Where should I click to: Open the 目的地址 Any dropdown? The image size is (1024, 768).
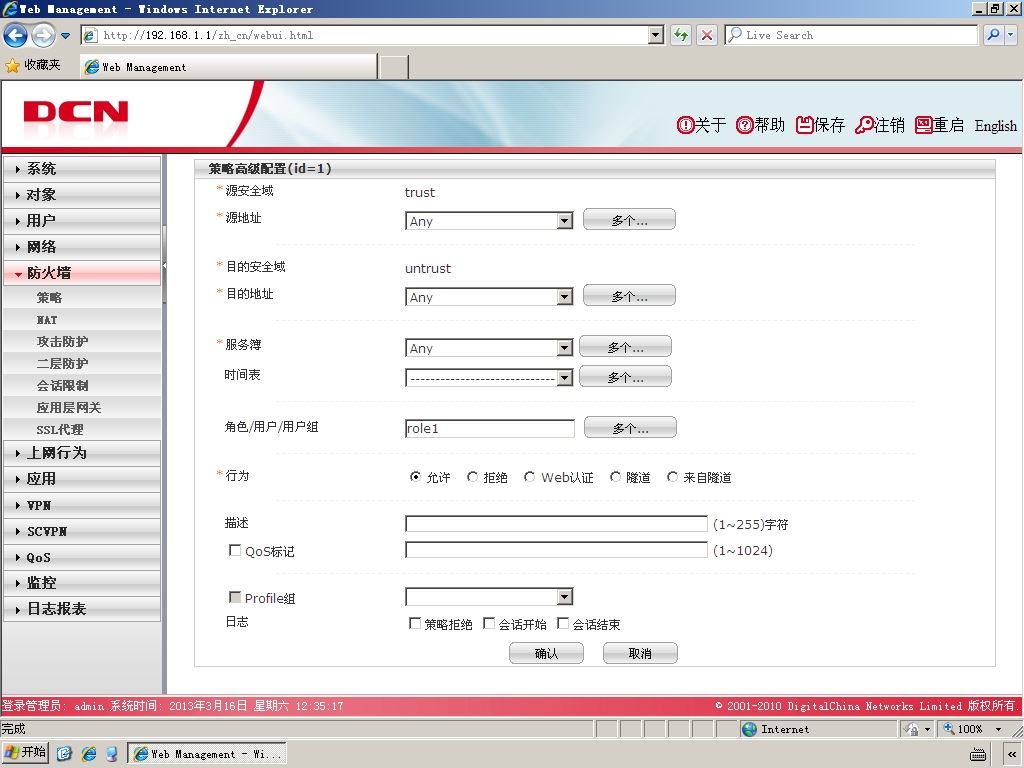489,296
